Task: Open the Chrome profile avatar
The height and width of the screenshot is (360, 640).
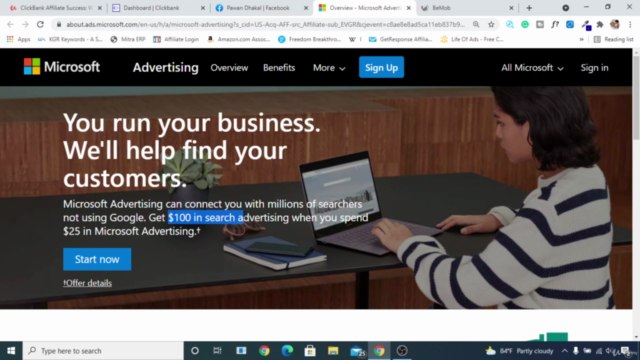Action: [615, 24]
